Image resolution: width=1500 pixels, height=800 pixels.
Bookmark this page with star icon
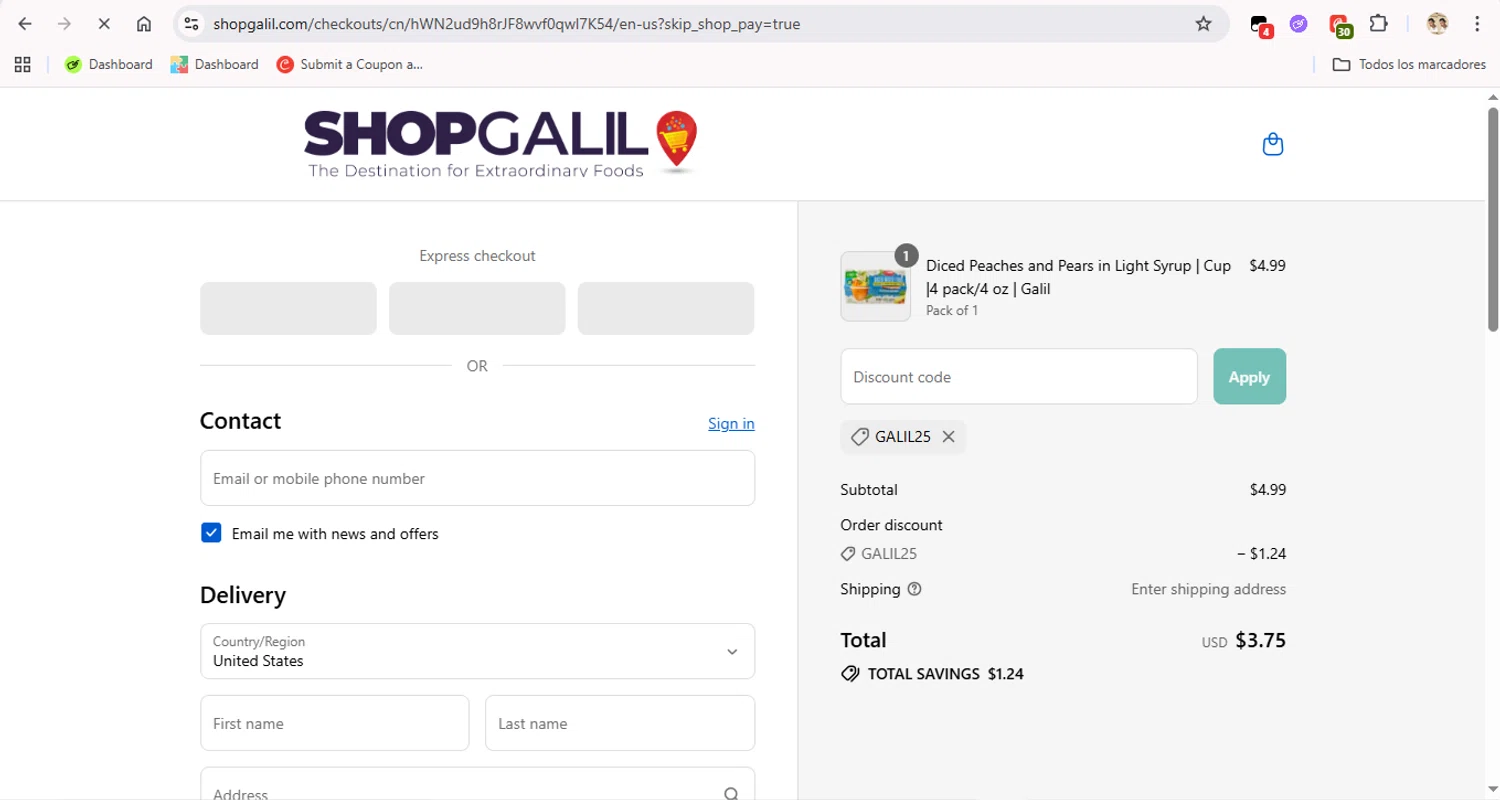[1203, 24]
